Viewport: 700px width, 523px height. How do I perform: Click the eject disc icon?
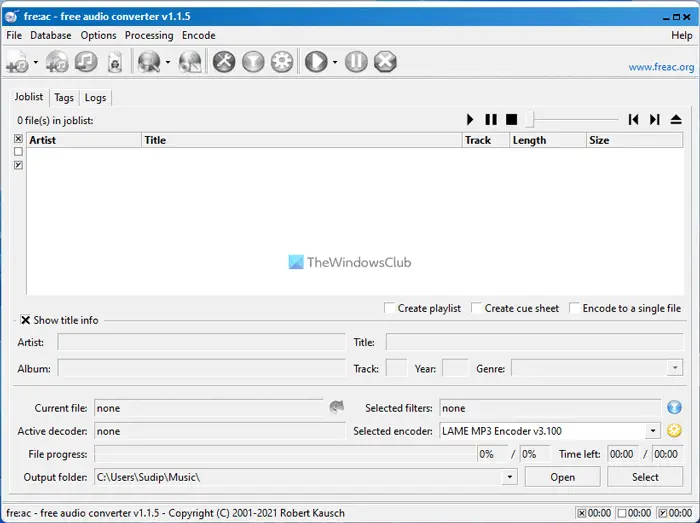[676, 120]
